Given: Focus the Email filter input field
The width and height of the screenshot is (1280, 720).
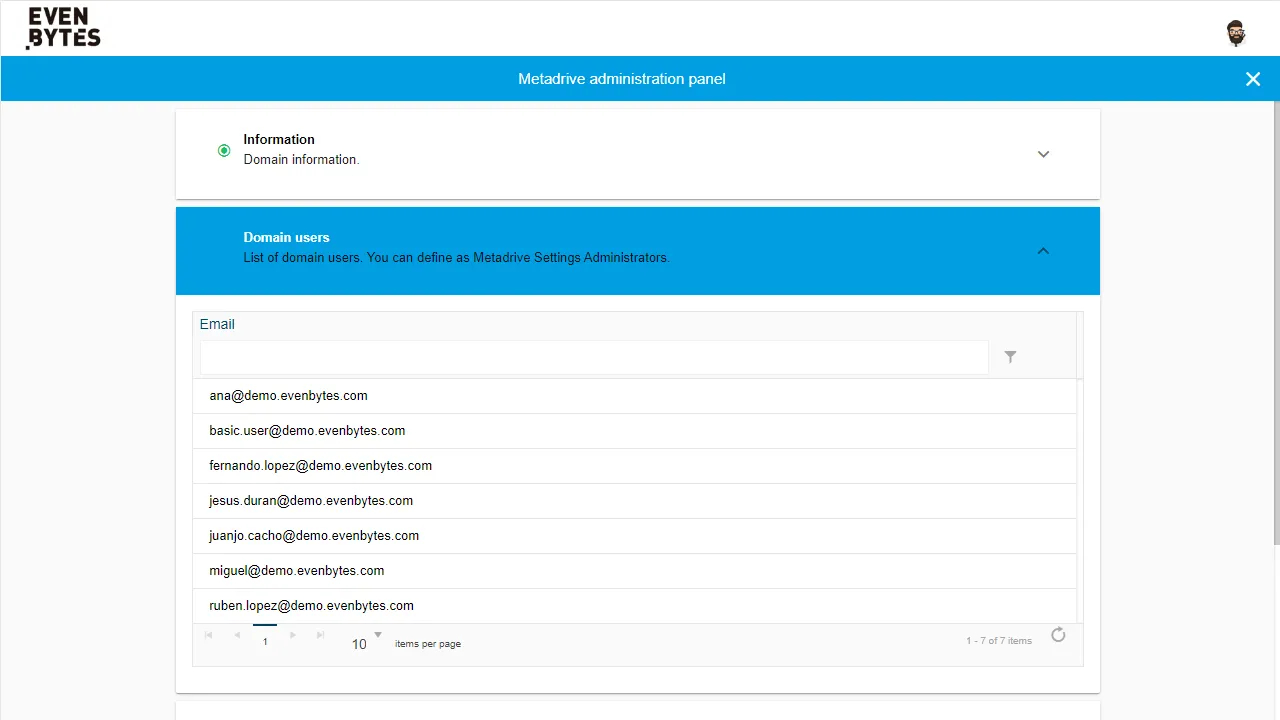Looking at the screenshot, I should pyautogui.click(x=594, y=357).
